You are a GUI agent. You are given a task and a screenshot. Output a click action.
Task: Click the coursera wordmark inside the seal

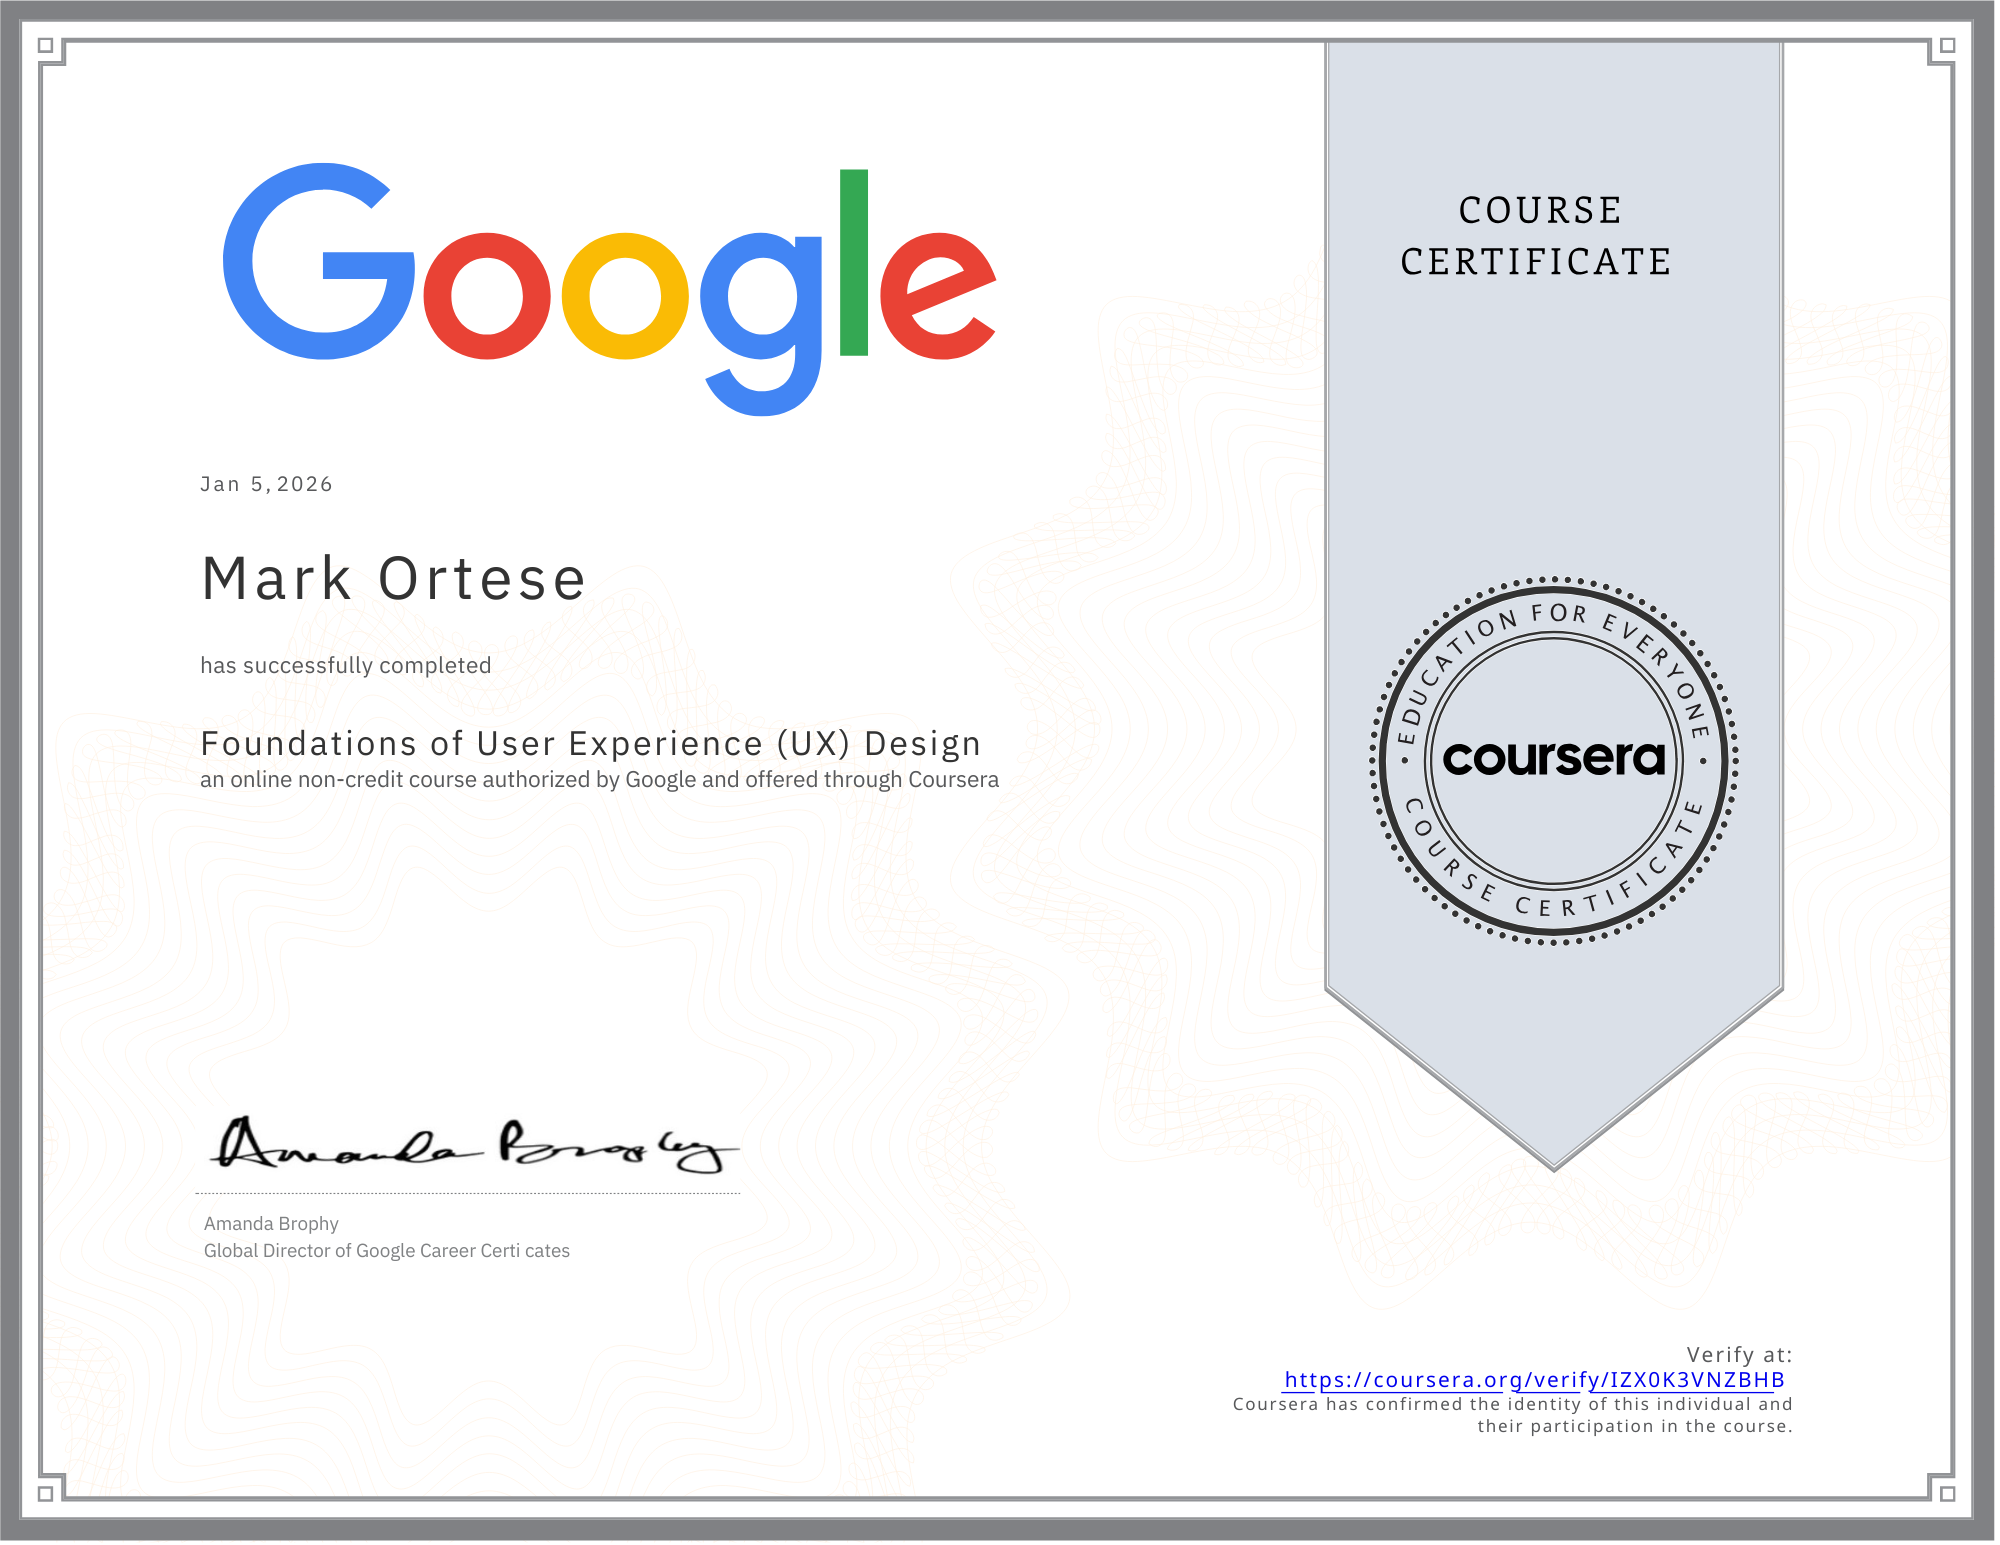1555,760
